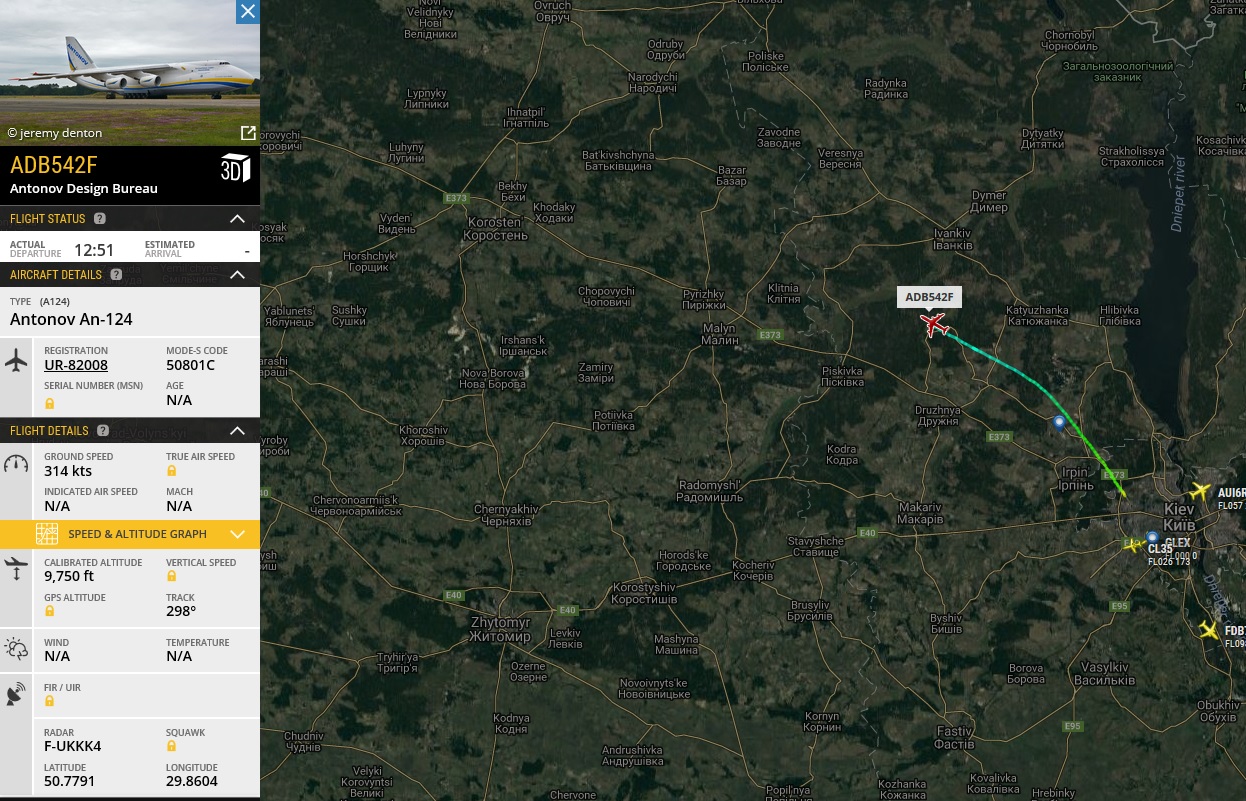This screenshot has width=1246, height=801.
Task: Click the Squawk padlock icon
Action: coord(172,747)
